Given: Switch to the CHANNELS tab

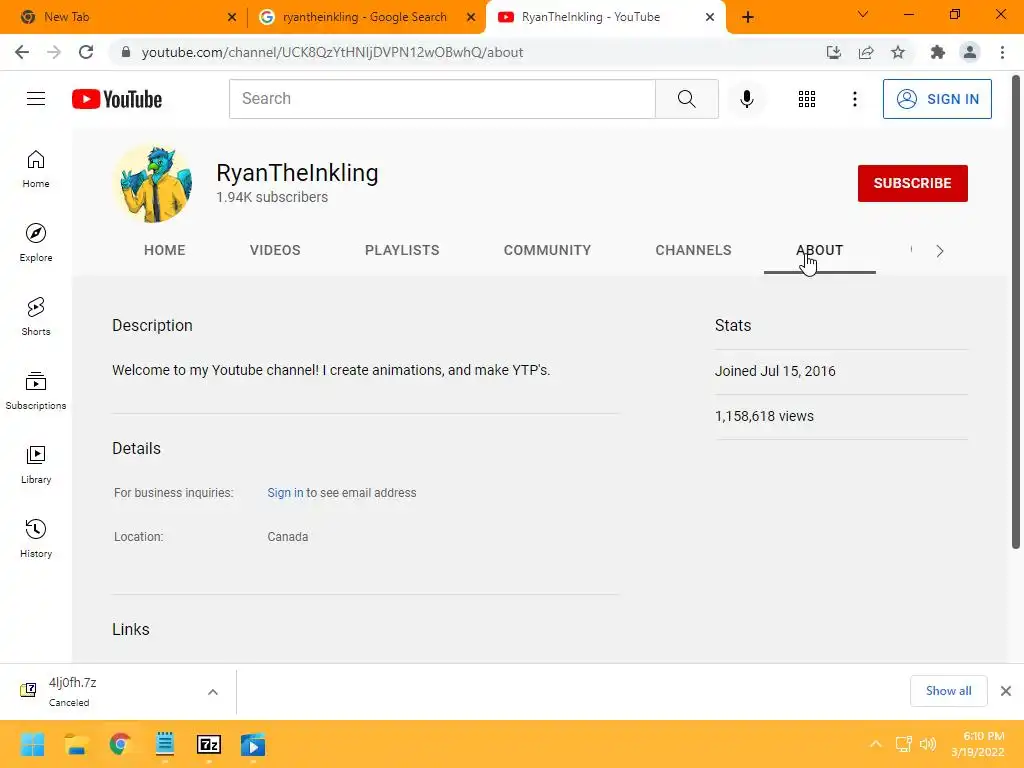Looking at the screenshot, I should [694, 250].
